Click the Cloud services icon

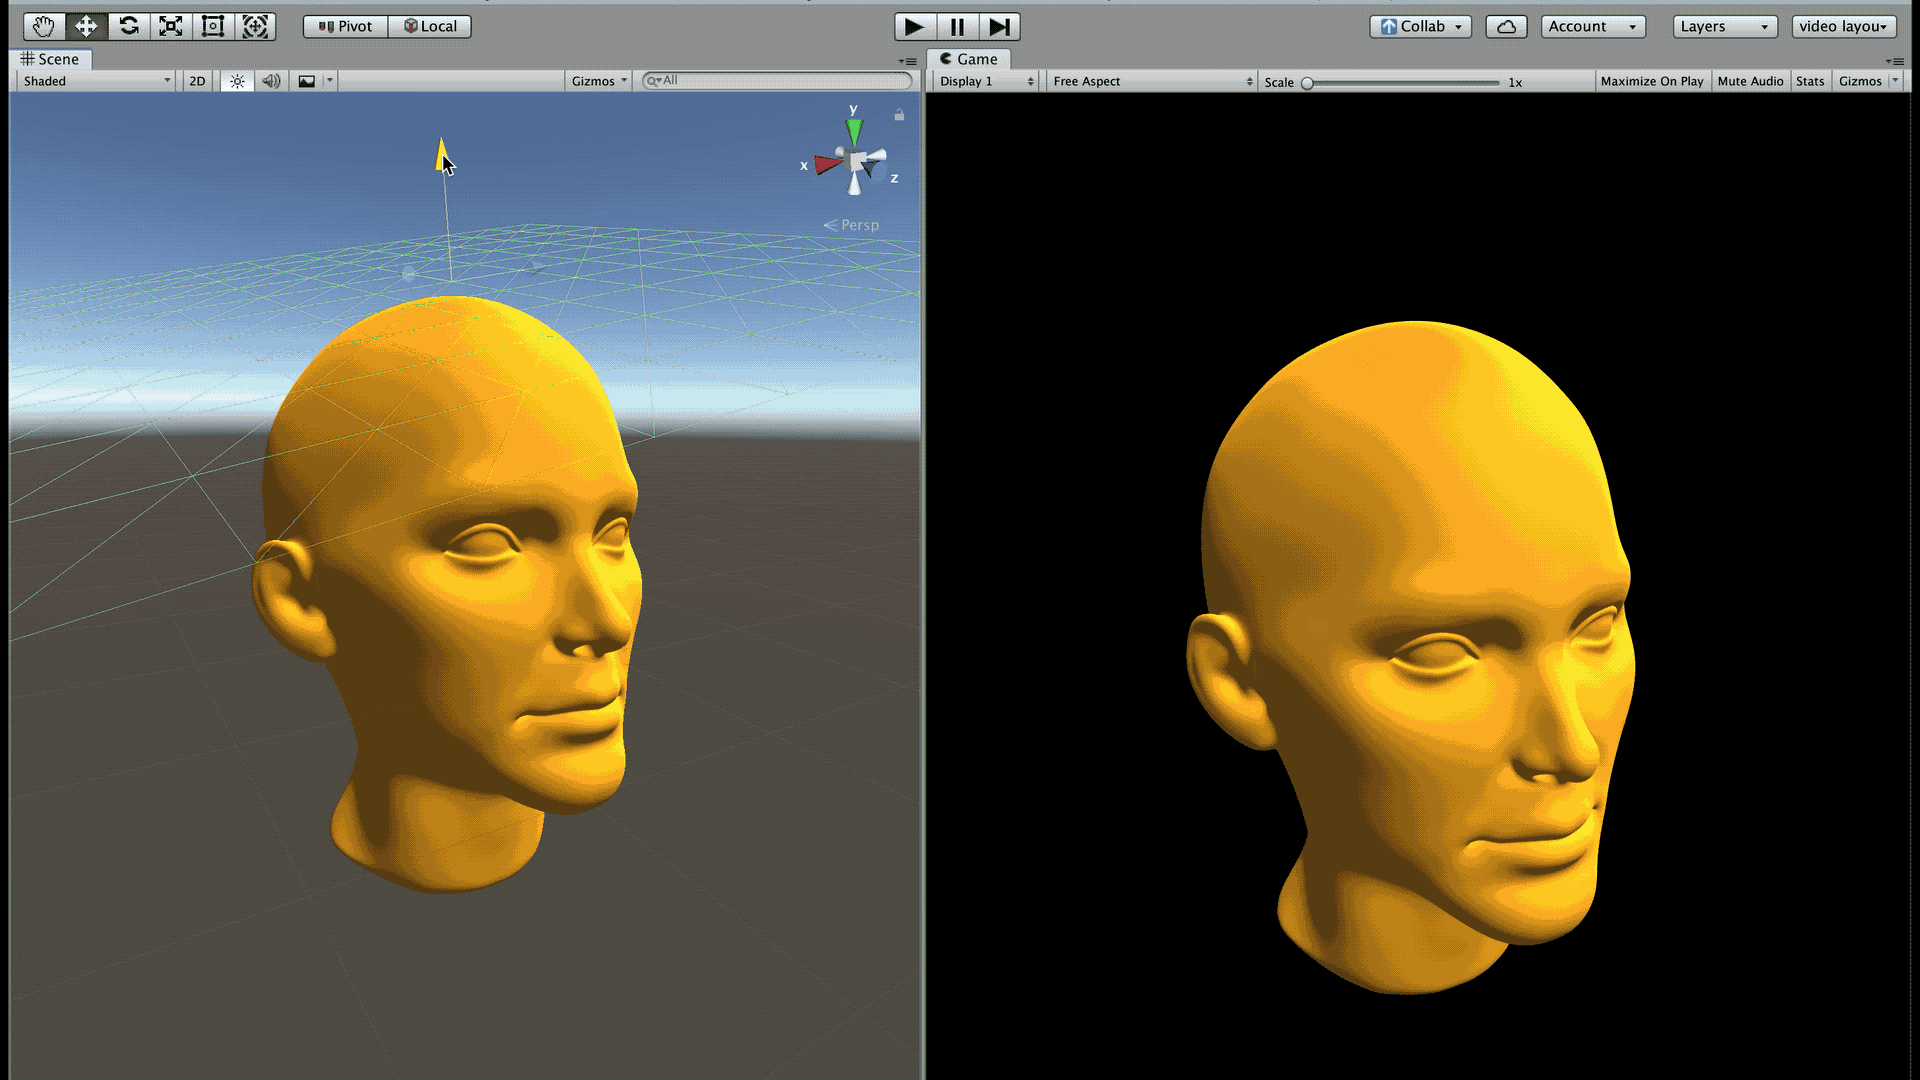pyautogui.click(x=1505, y=27)
